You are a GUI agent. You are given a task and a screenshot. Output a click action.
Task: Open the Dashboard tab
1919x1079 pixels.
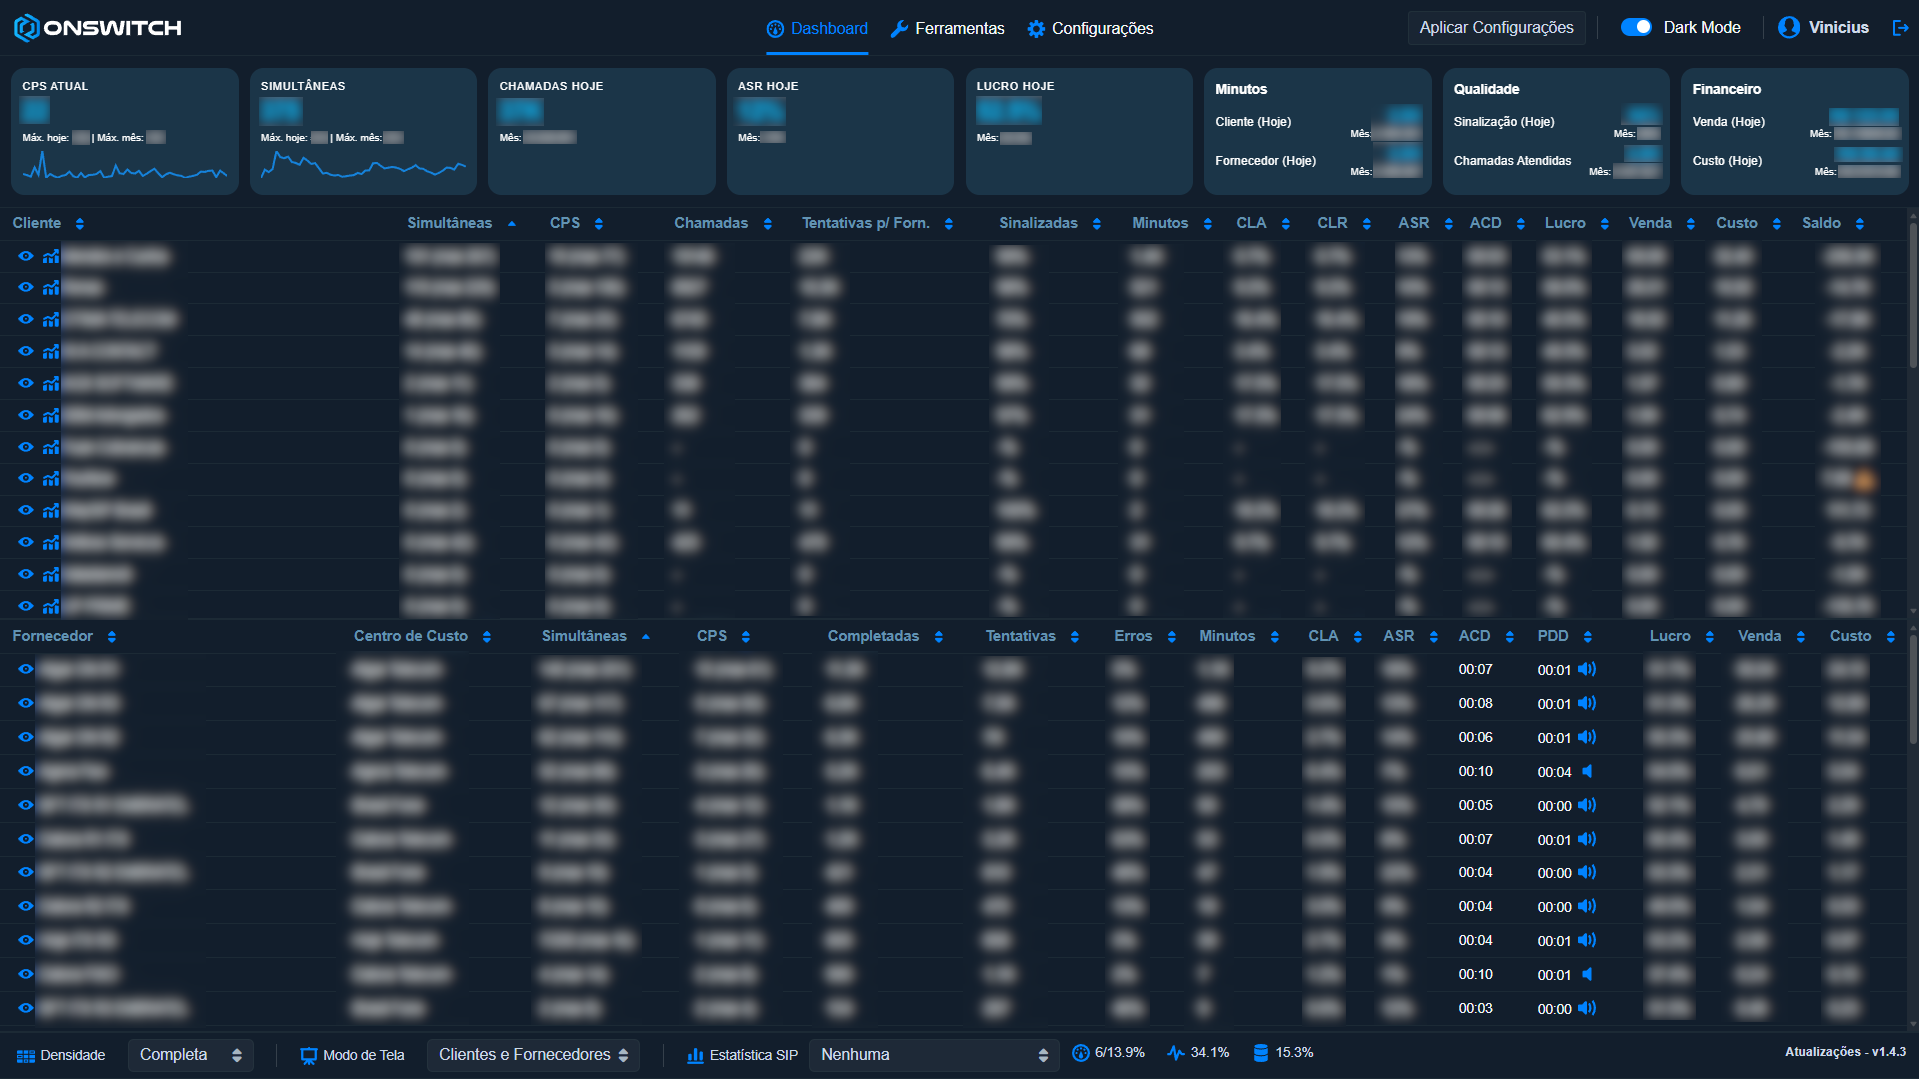tap(817, 28)
